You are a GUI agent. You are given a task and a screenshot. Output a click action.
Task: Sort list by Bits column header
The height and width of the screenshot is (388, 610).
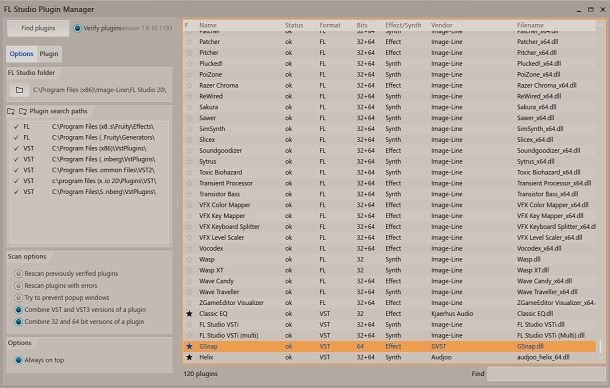click(362, 25)
